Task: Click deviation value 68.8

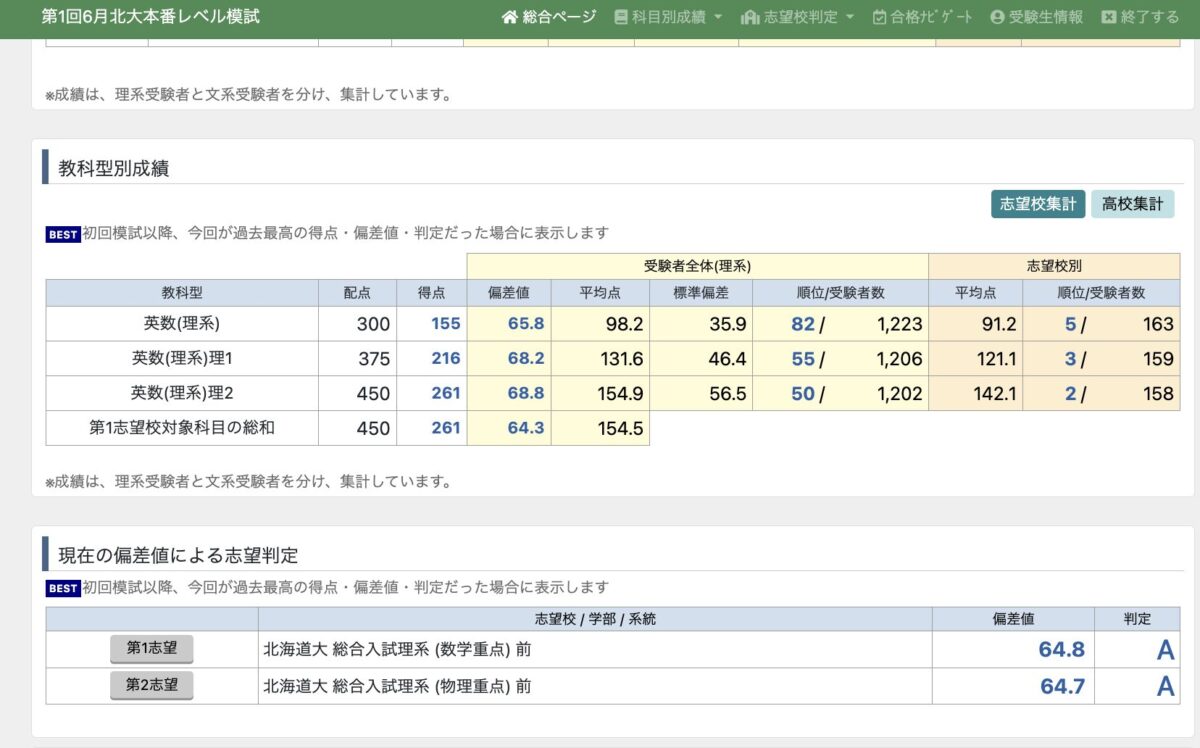Action: coord(526,394)
